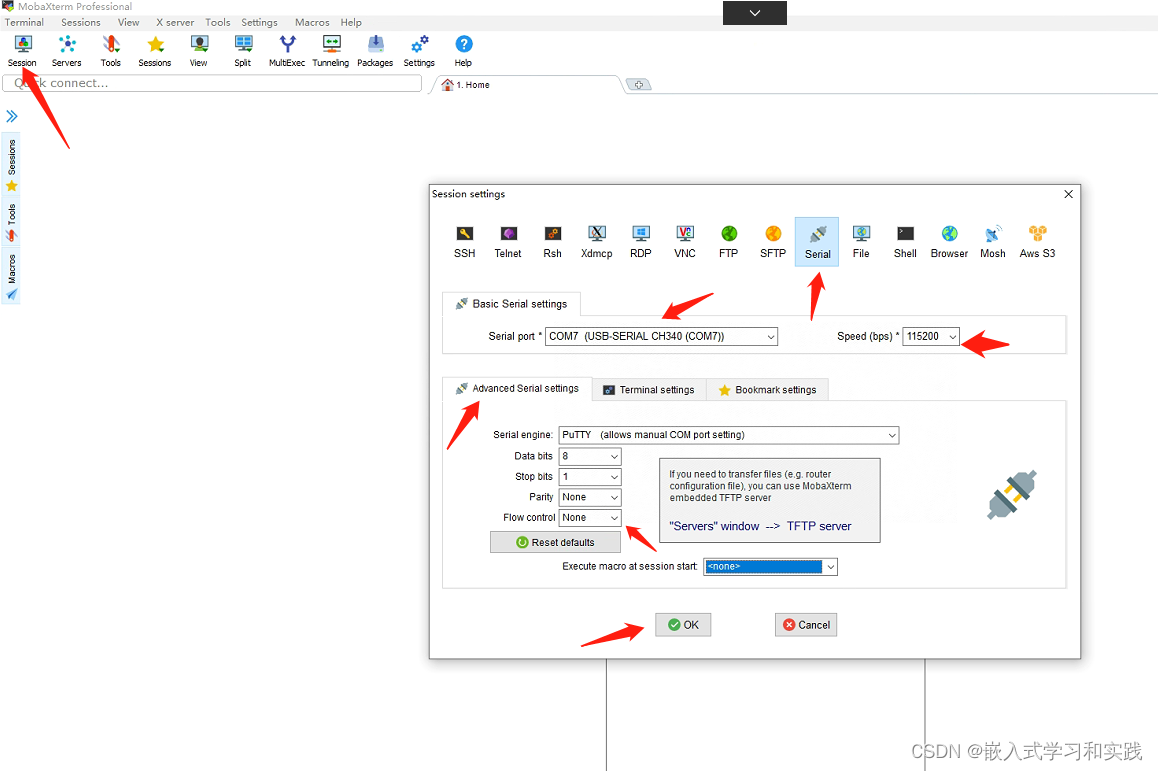Open a new tab with plus button
The width and height of the screenshot is (1158, 771).
[638, 85]
